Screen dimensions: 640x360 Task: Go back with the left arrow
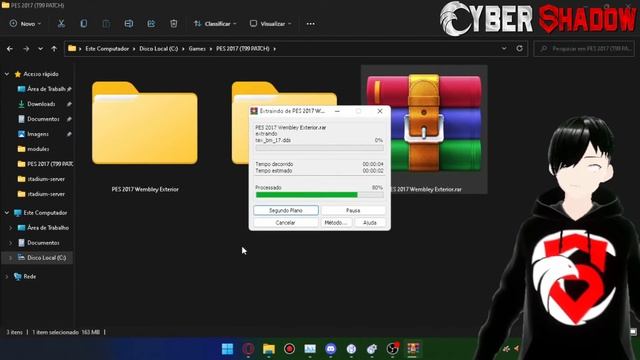click(10, 49)
